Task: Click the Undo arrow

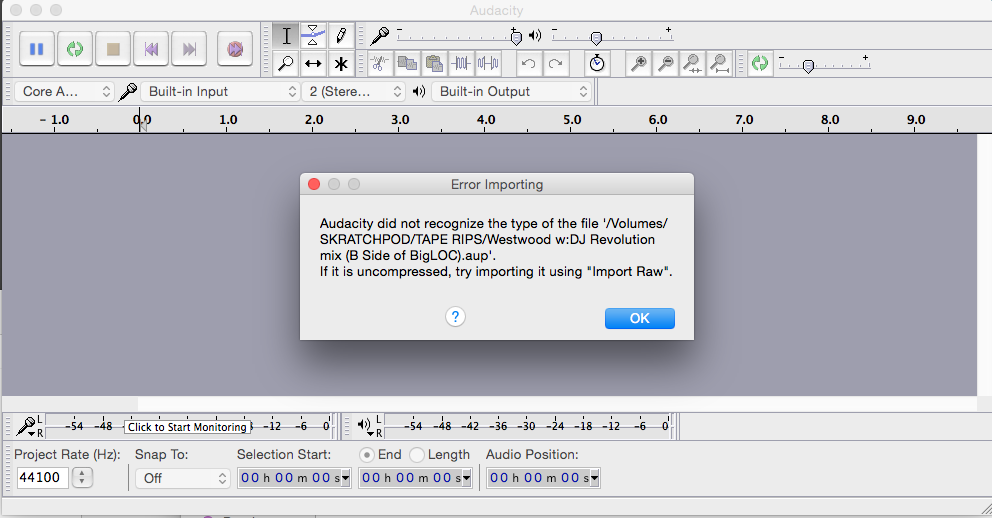Action: tap(528, 63)
